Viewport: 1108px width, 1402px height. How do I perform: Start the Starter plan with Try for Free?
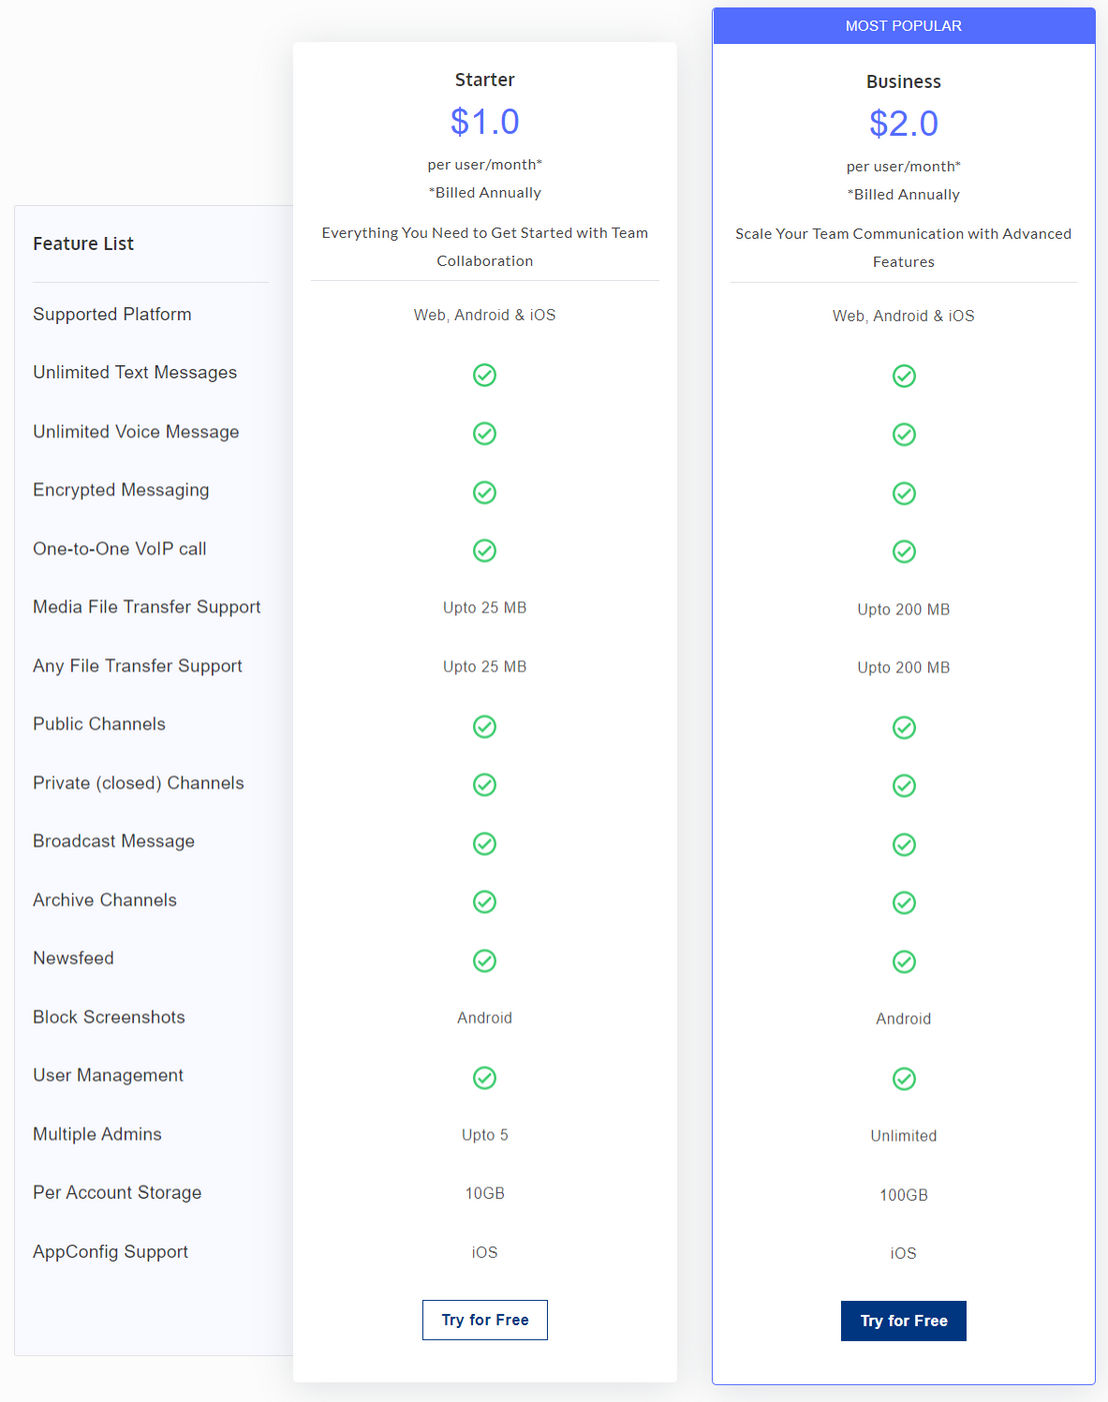(x=485, y=1320)
